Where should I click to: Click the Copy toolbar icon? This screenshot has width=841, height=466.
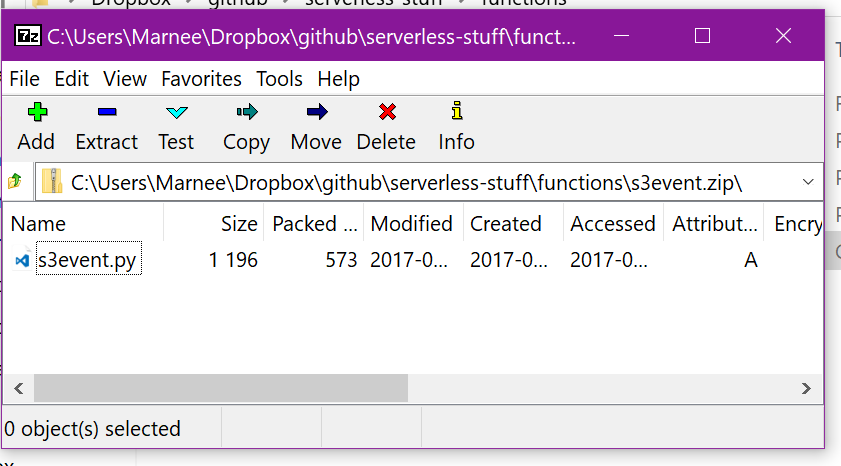pos(247,112)
